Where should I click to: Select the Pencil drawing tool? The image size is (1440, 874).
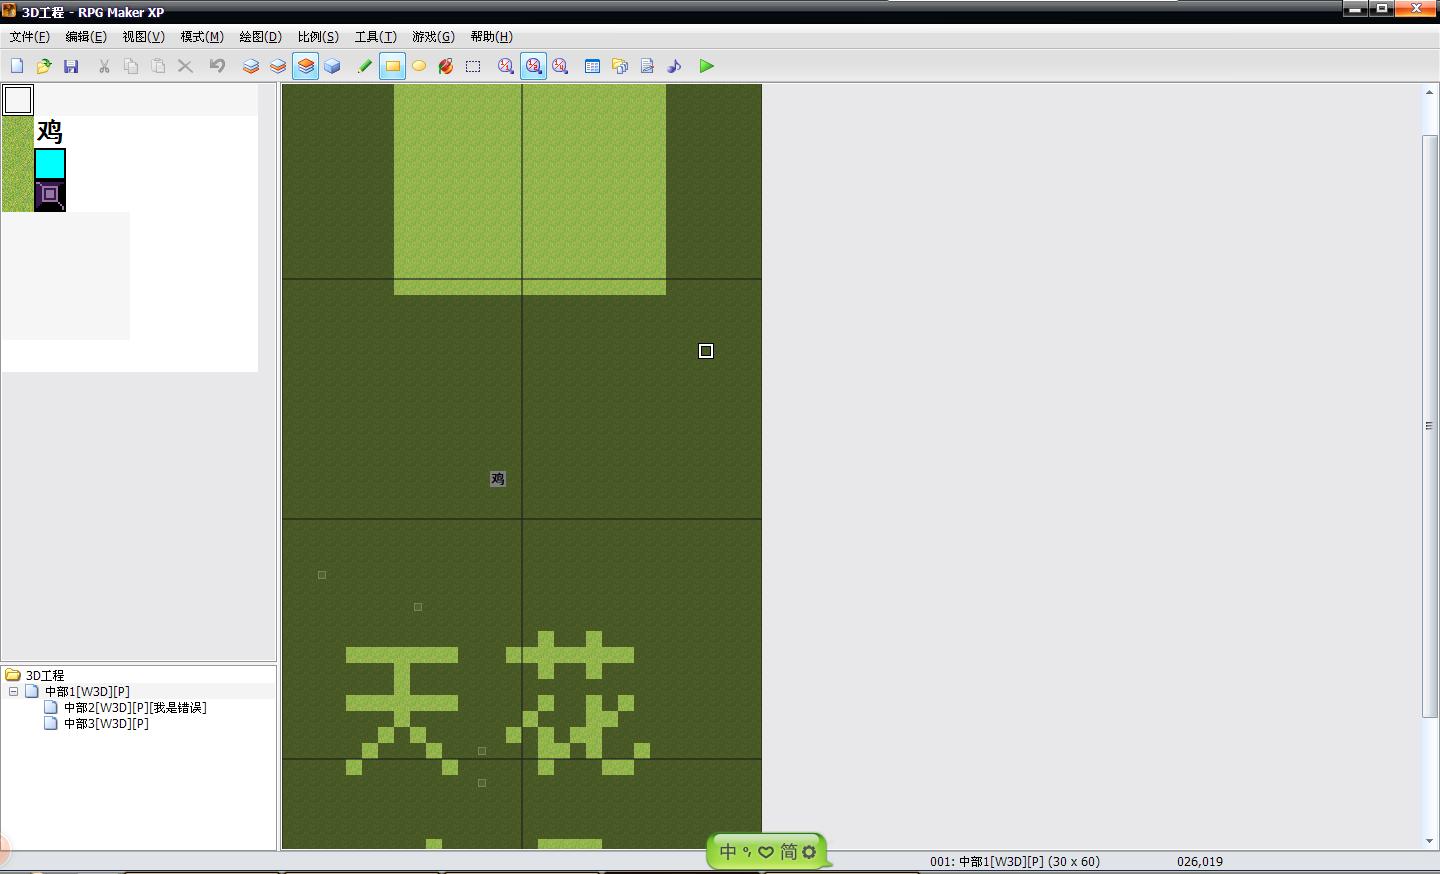pos(365,66)
